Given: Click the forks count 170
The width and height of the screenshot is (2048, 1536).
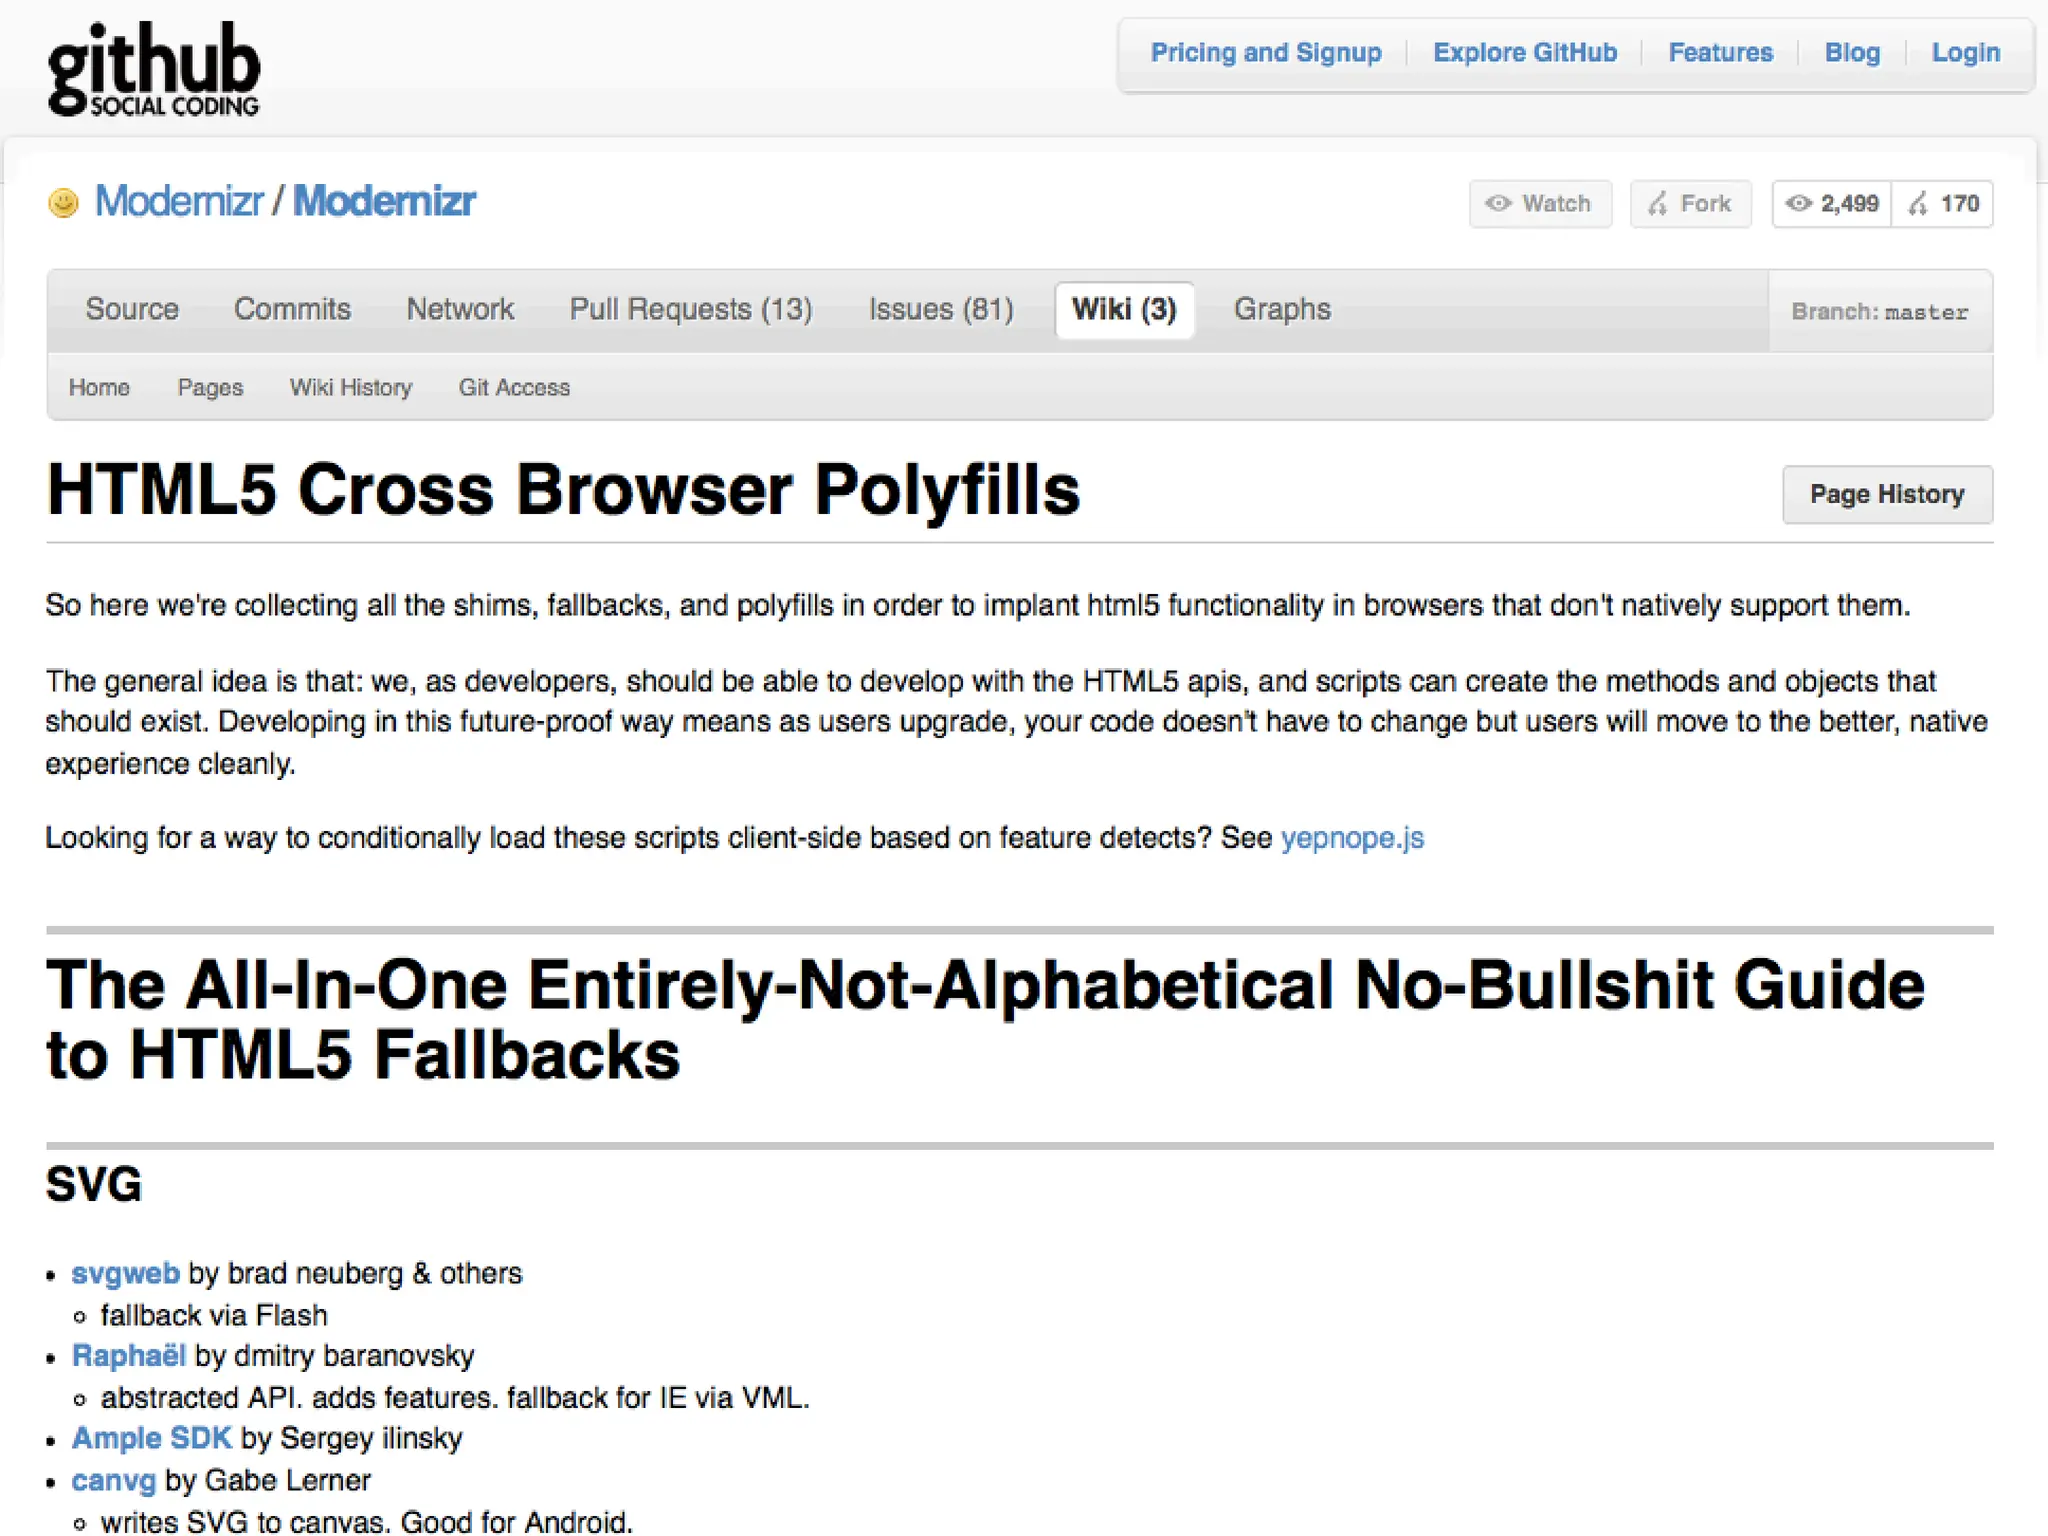Looking at the screenshot, I should click(1944, 204).
